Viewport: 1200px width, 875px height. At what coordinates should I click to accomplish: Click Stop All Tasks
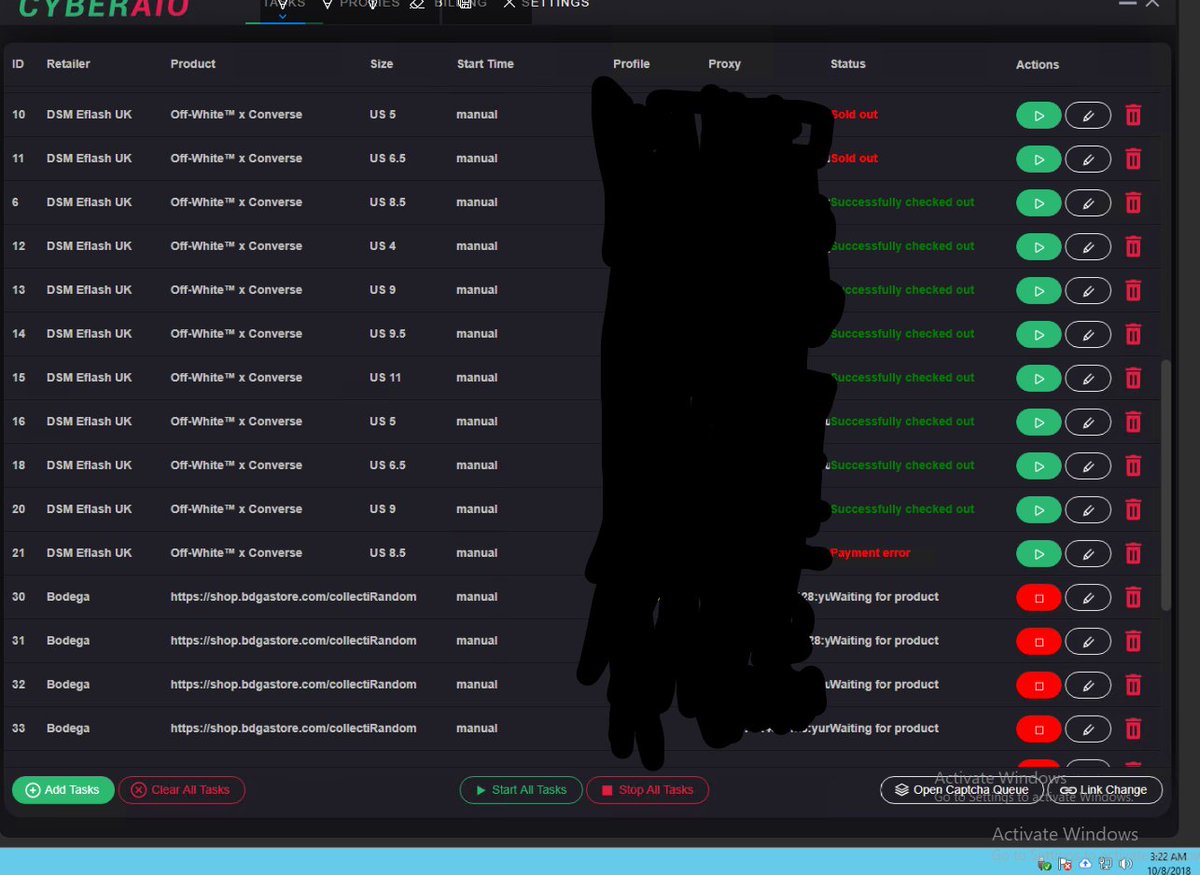click(647, 790)
